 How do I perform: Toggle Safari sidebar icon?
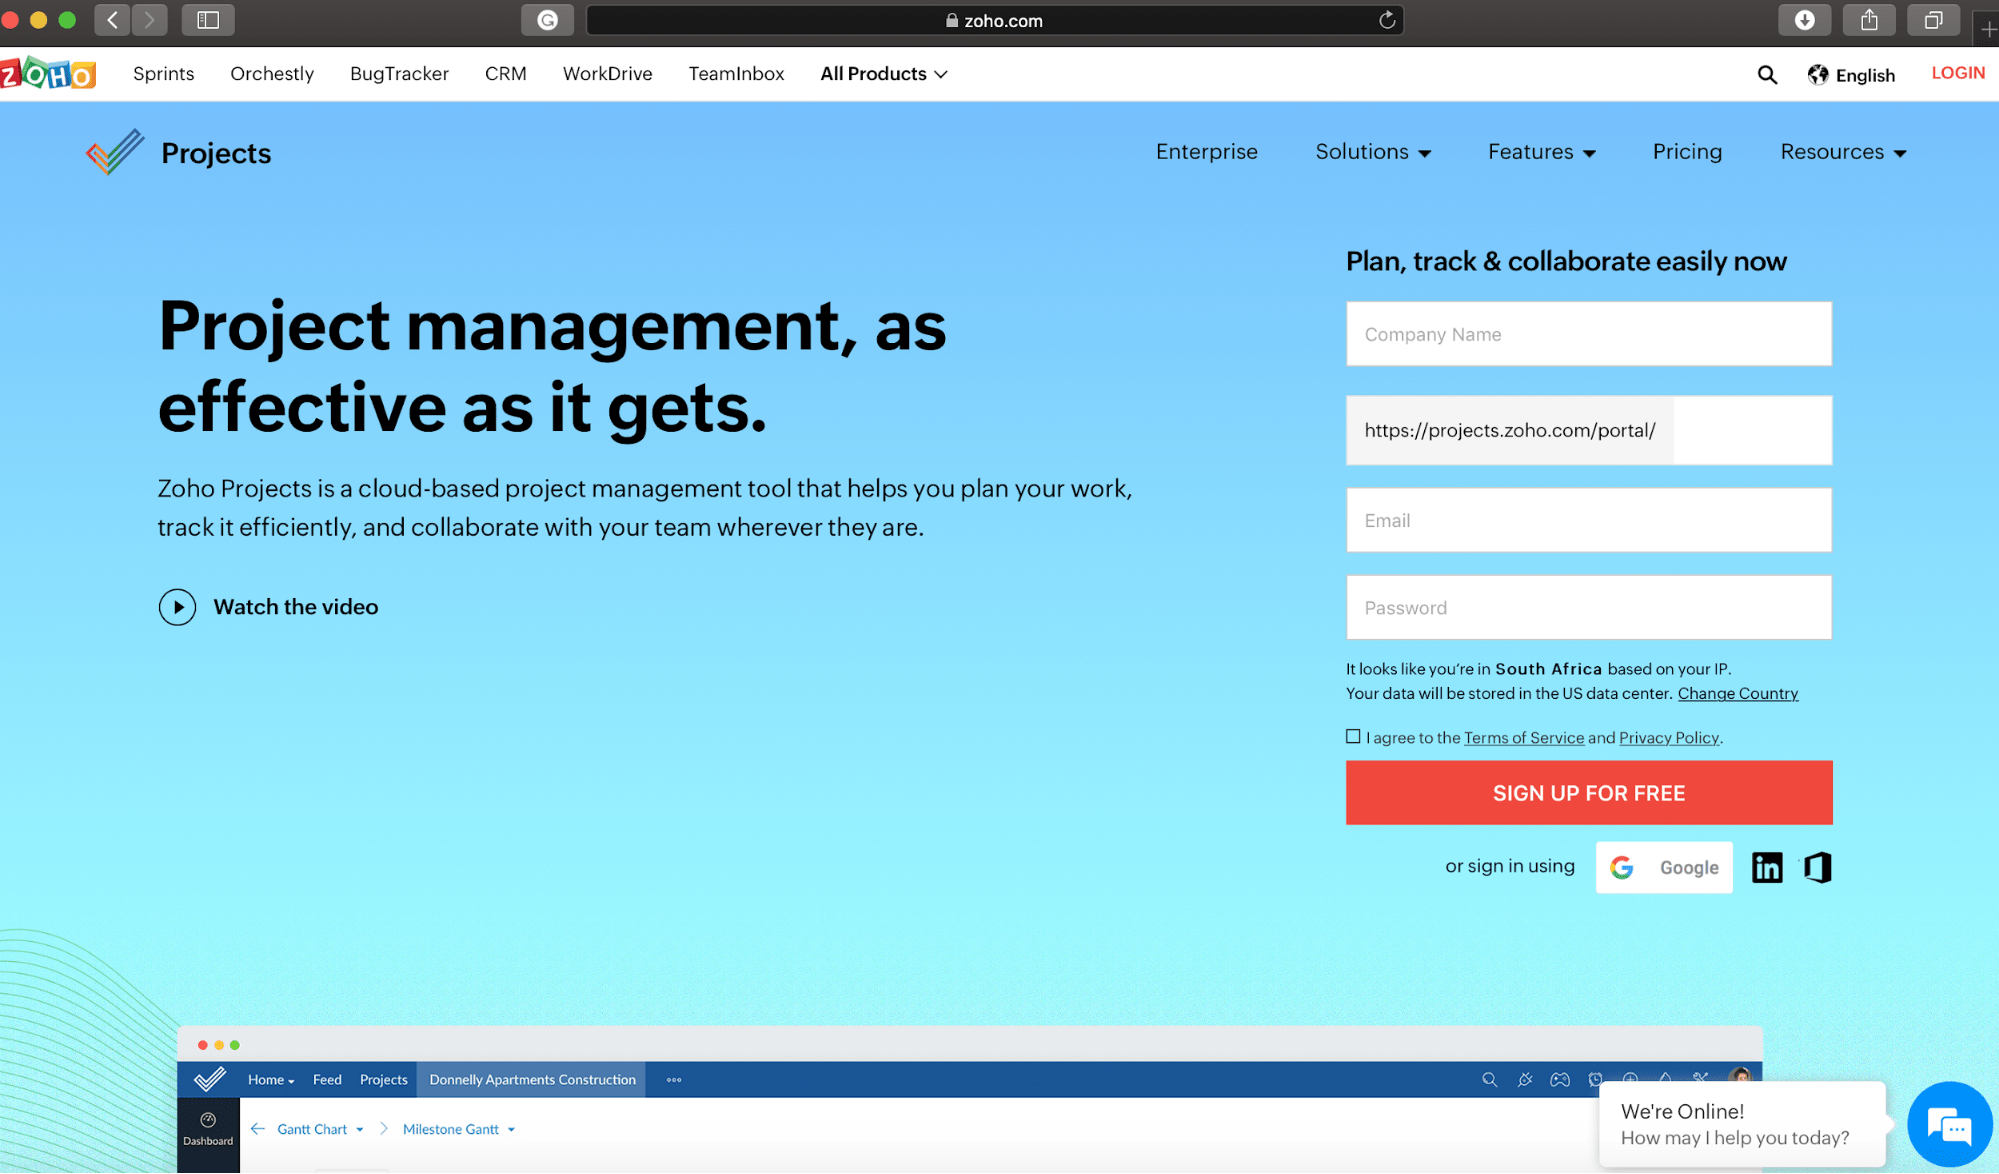pos(208,20)
